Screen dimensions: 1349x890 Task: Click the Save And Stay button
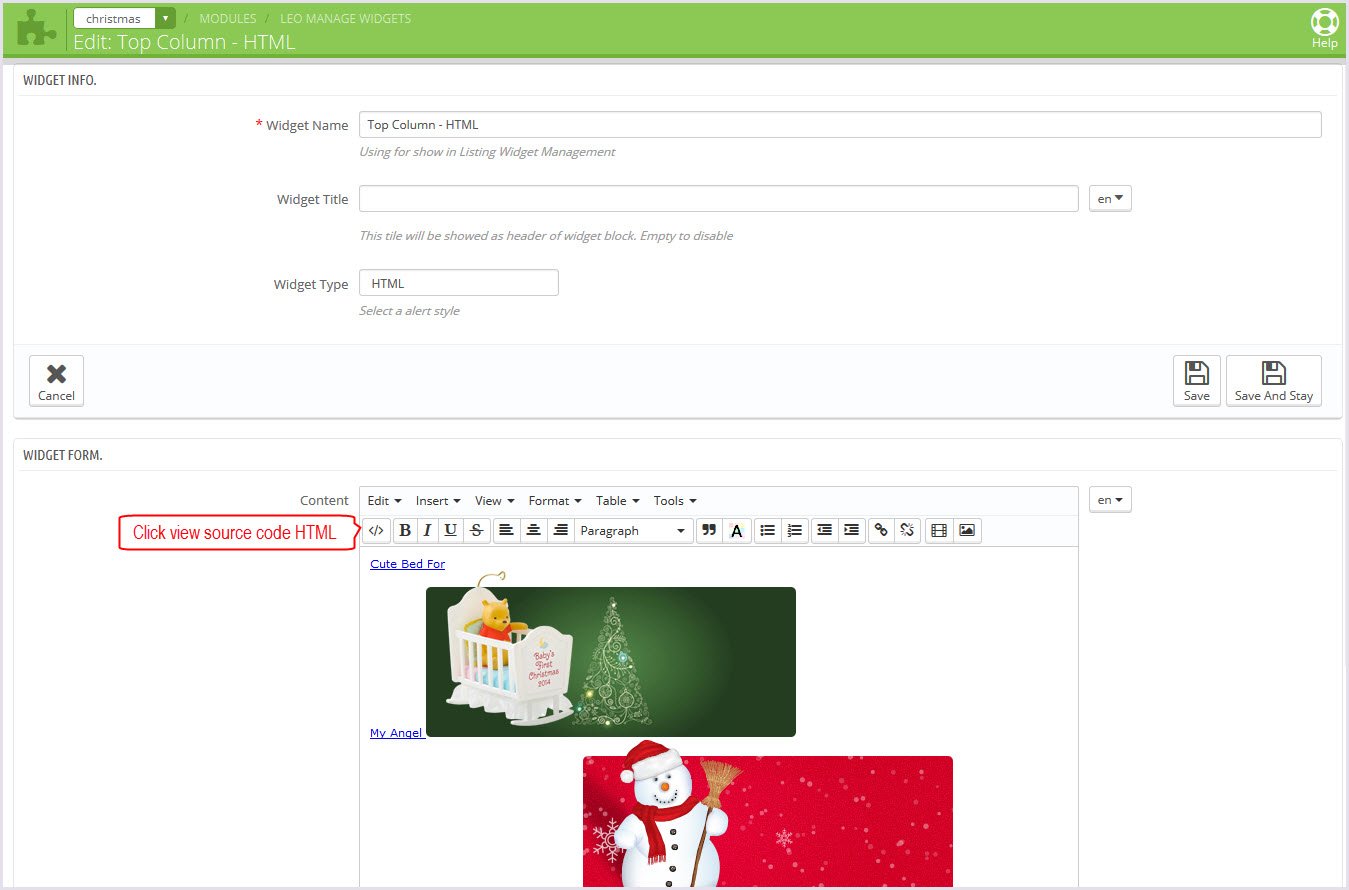click(1274, 381)
